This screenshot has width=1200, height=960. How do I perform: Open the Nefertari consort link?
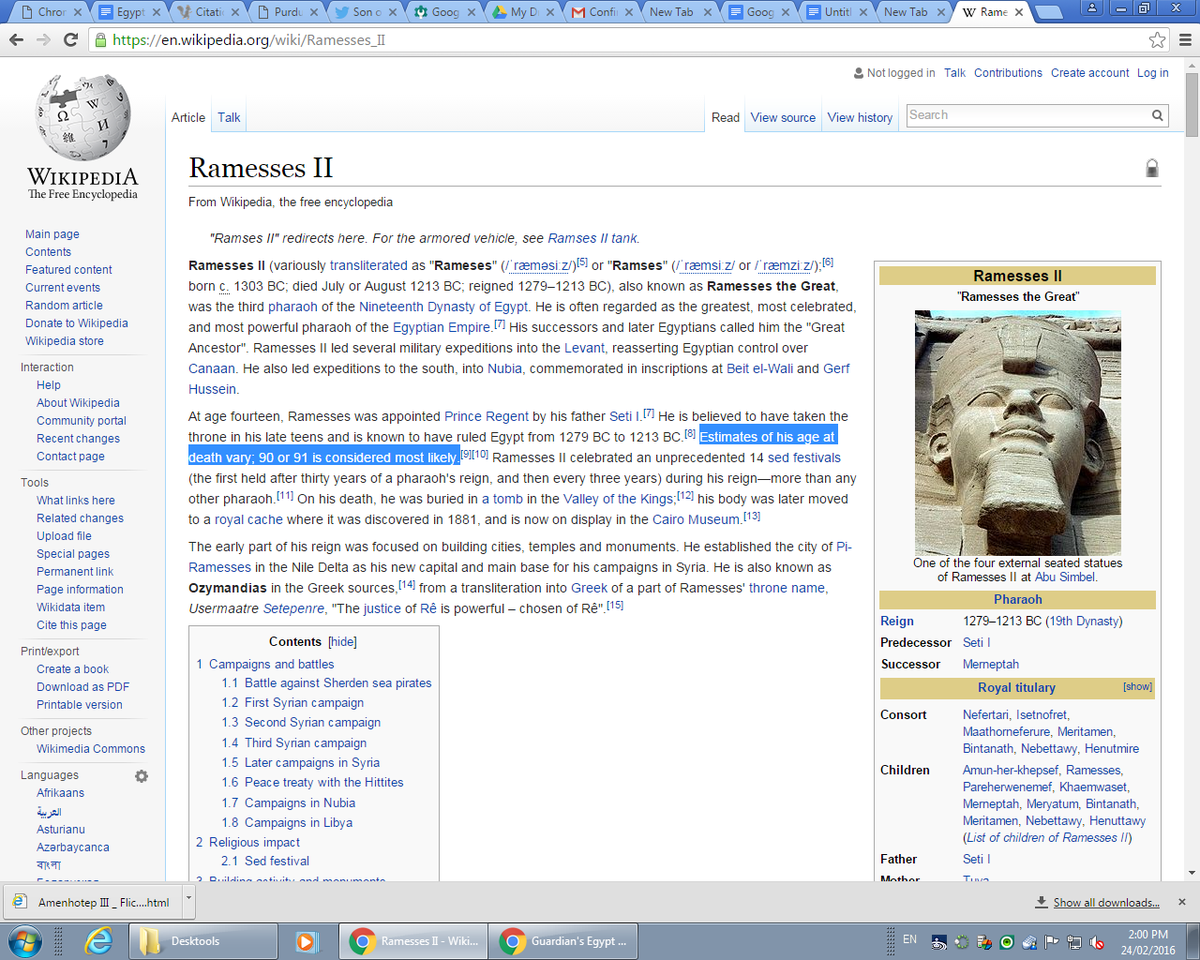[986, 715]
